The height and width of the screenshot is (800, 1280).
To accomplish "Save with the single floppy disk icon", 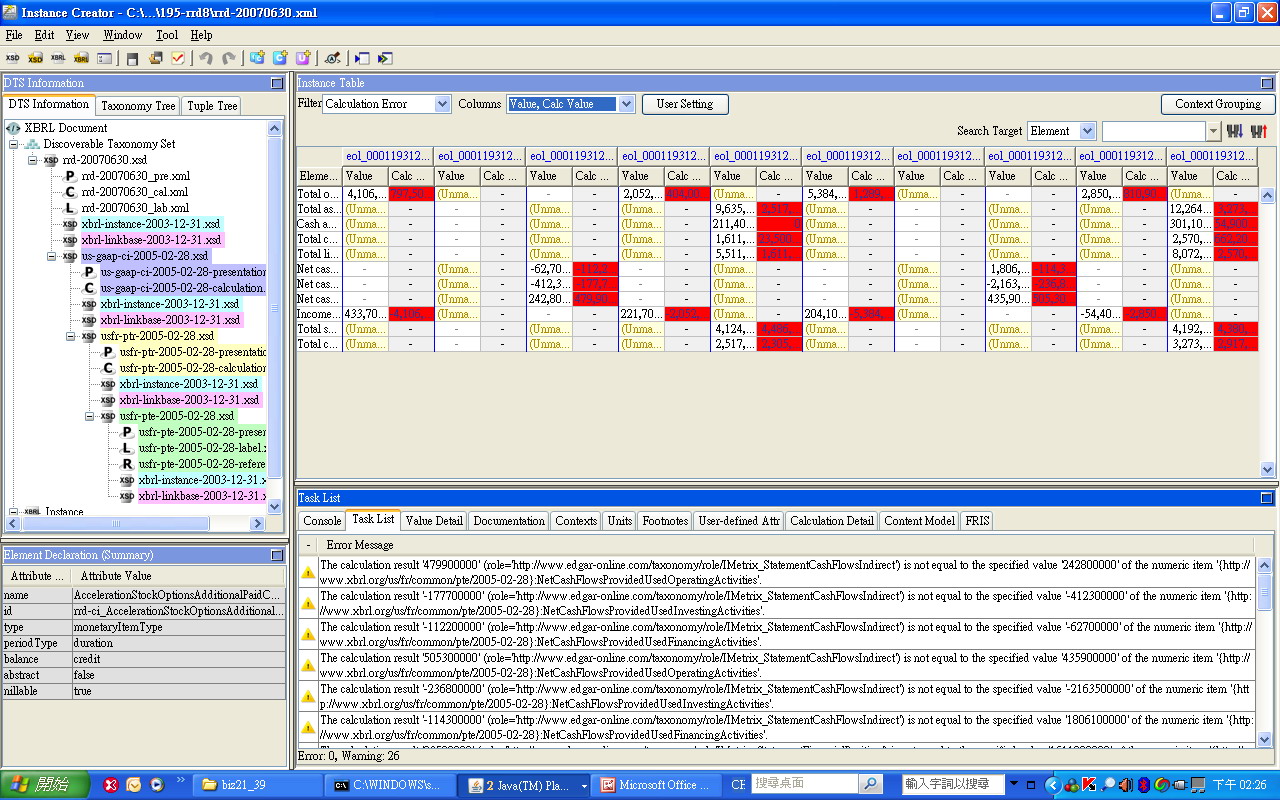I will point(133,58).
